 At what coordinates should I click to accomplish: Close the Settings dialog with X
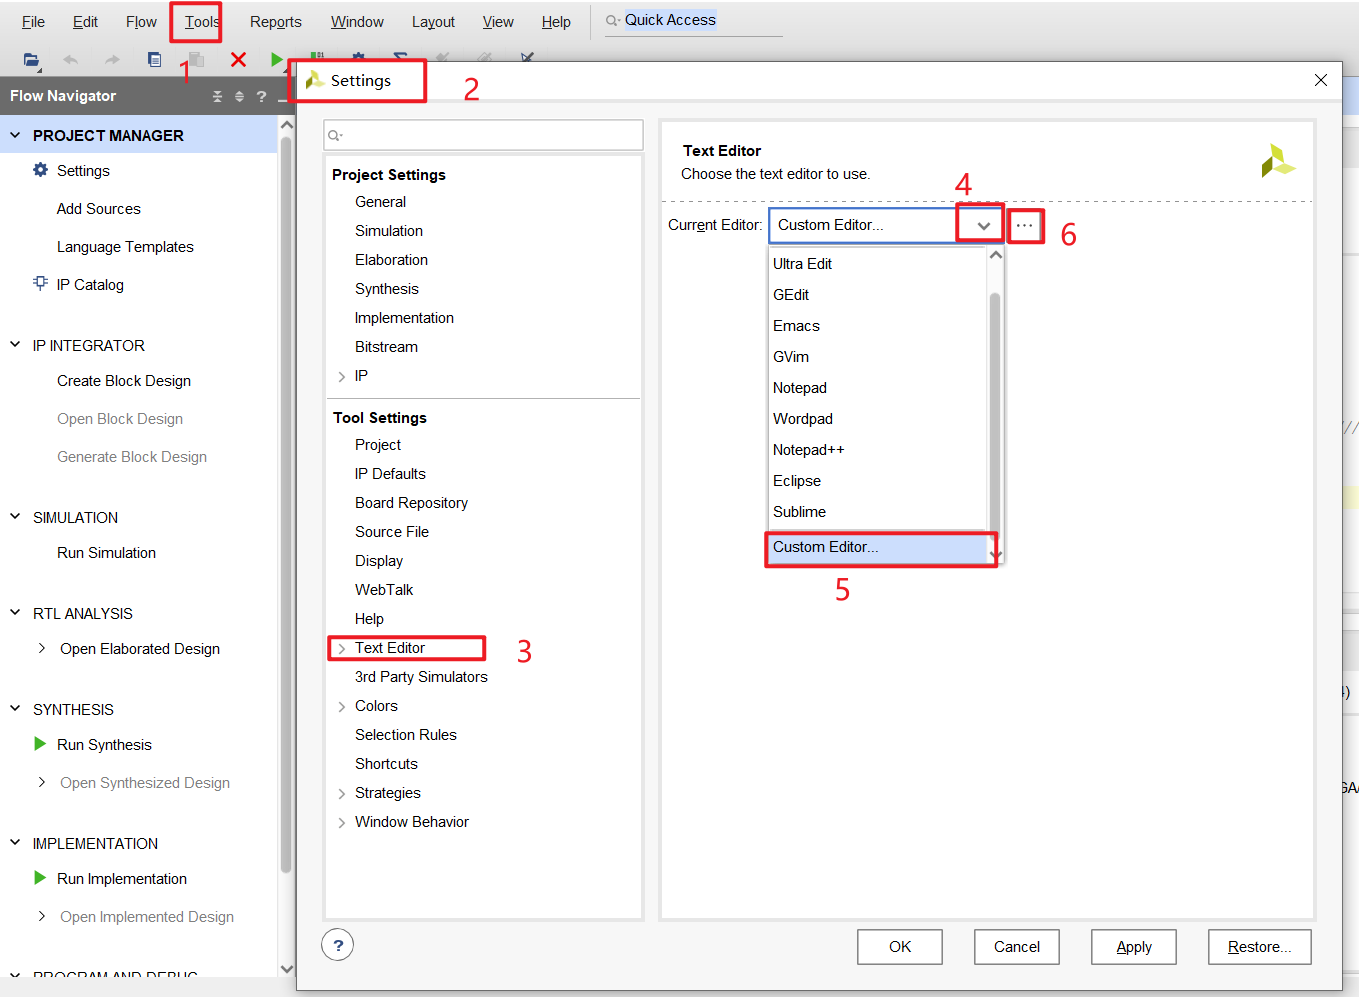click(x=1321, y=80)
